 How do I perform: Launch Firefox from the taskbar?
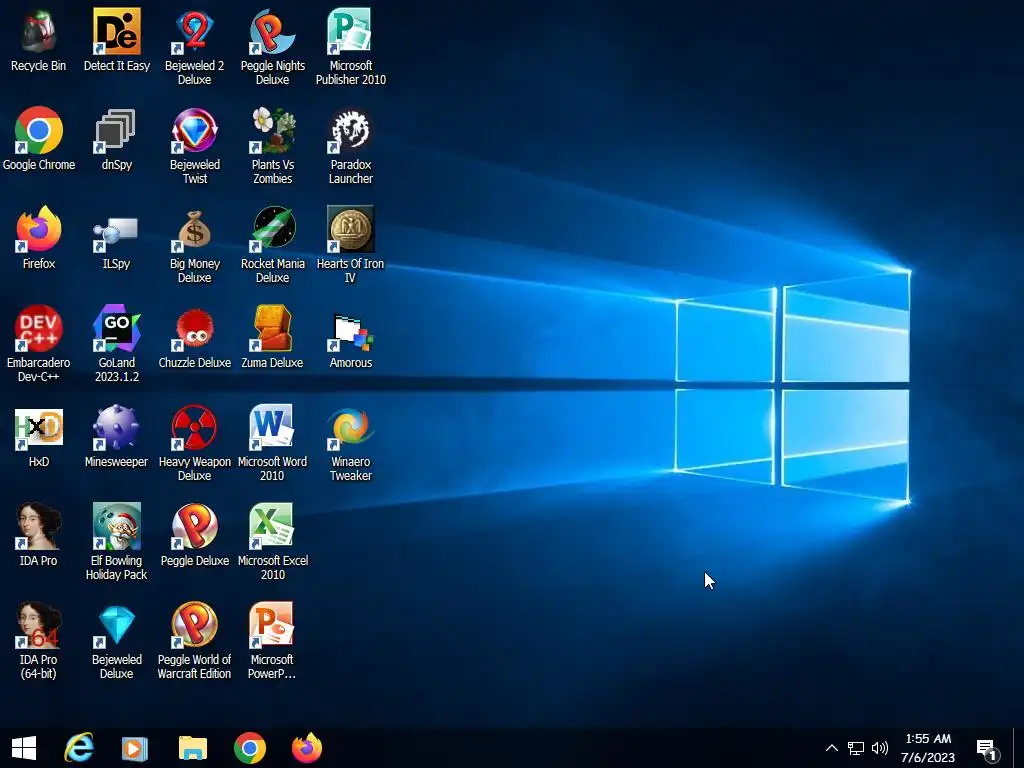pos(307,748)
